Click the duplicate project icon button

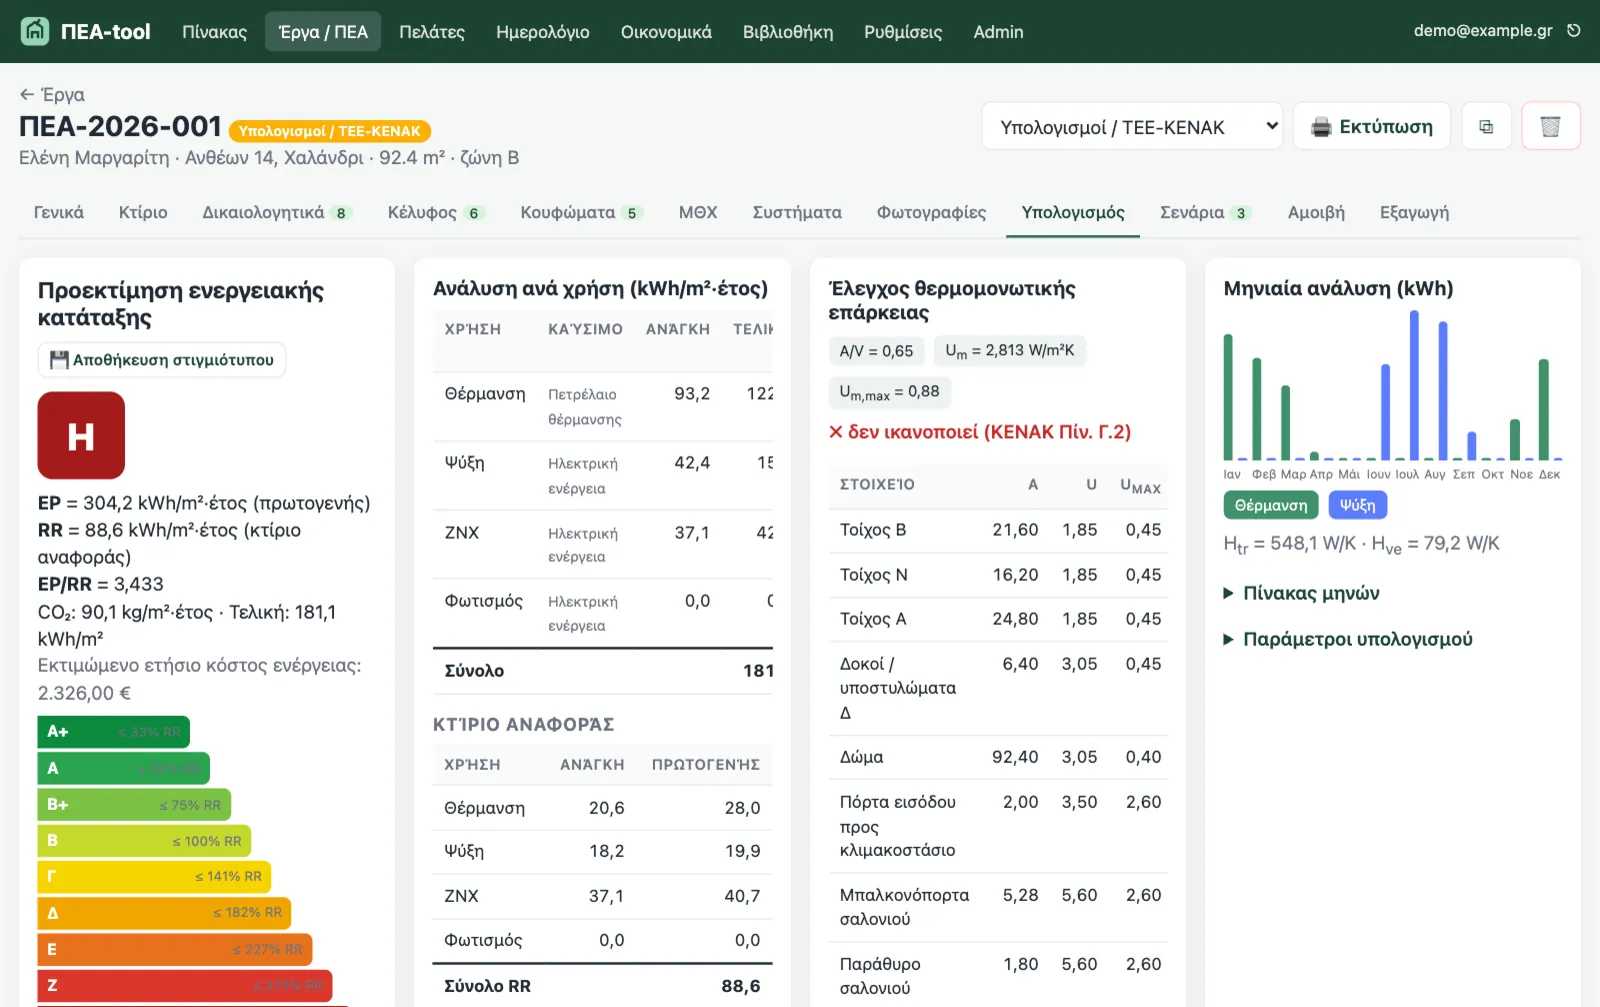tap(1486, 127)
